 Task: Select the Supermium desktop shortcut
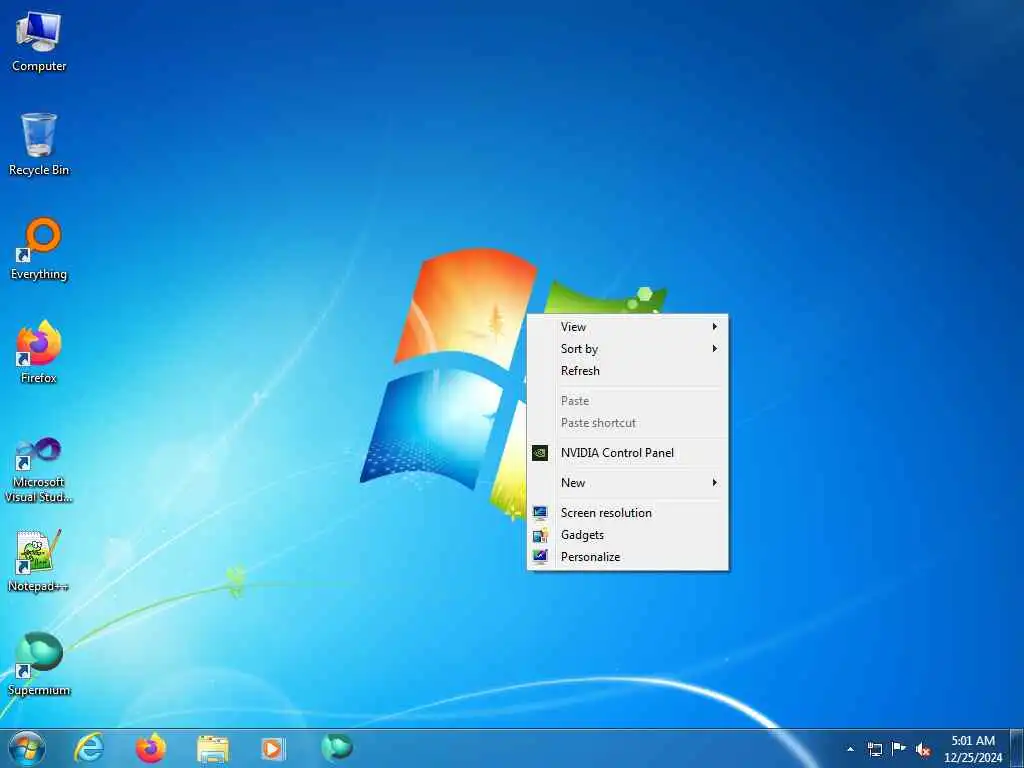tap(39, 665)
